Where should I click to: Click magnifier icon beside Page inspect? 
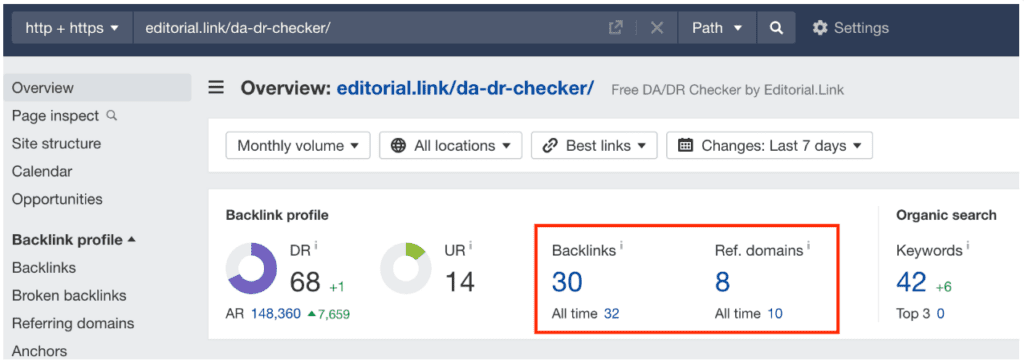pos(112,116)
